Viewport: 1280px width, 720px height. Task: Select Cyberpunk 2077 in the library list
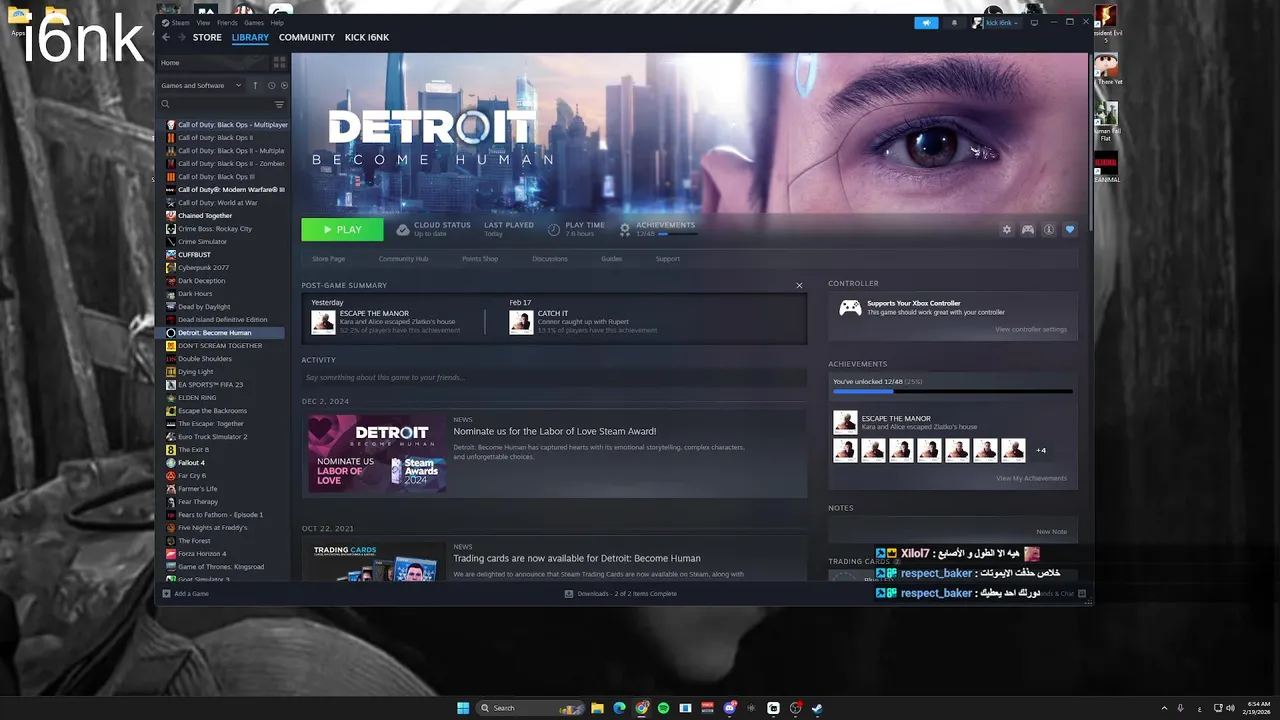tap(203, 268)
